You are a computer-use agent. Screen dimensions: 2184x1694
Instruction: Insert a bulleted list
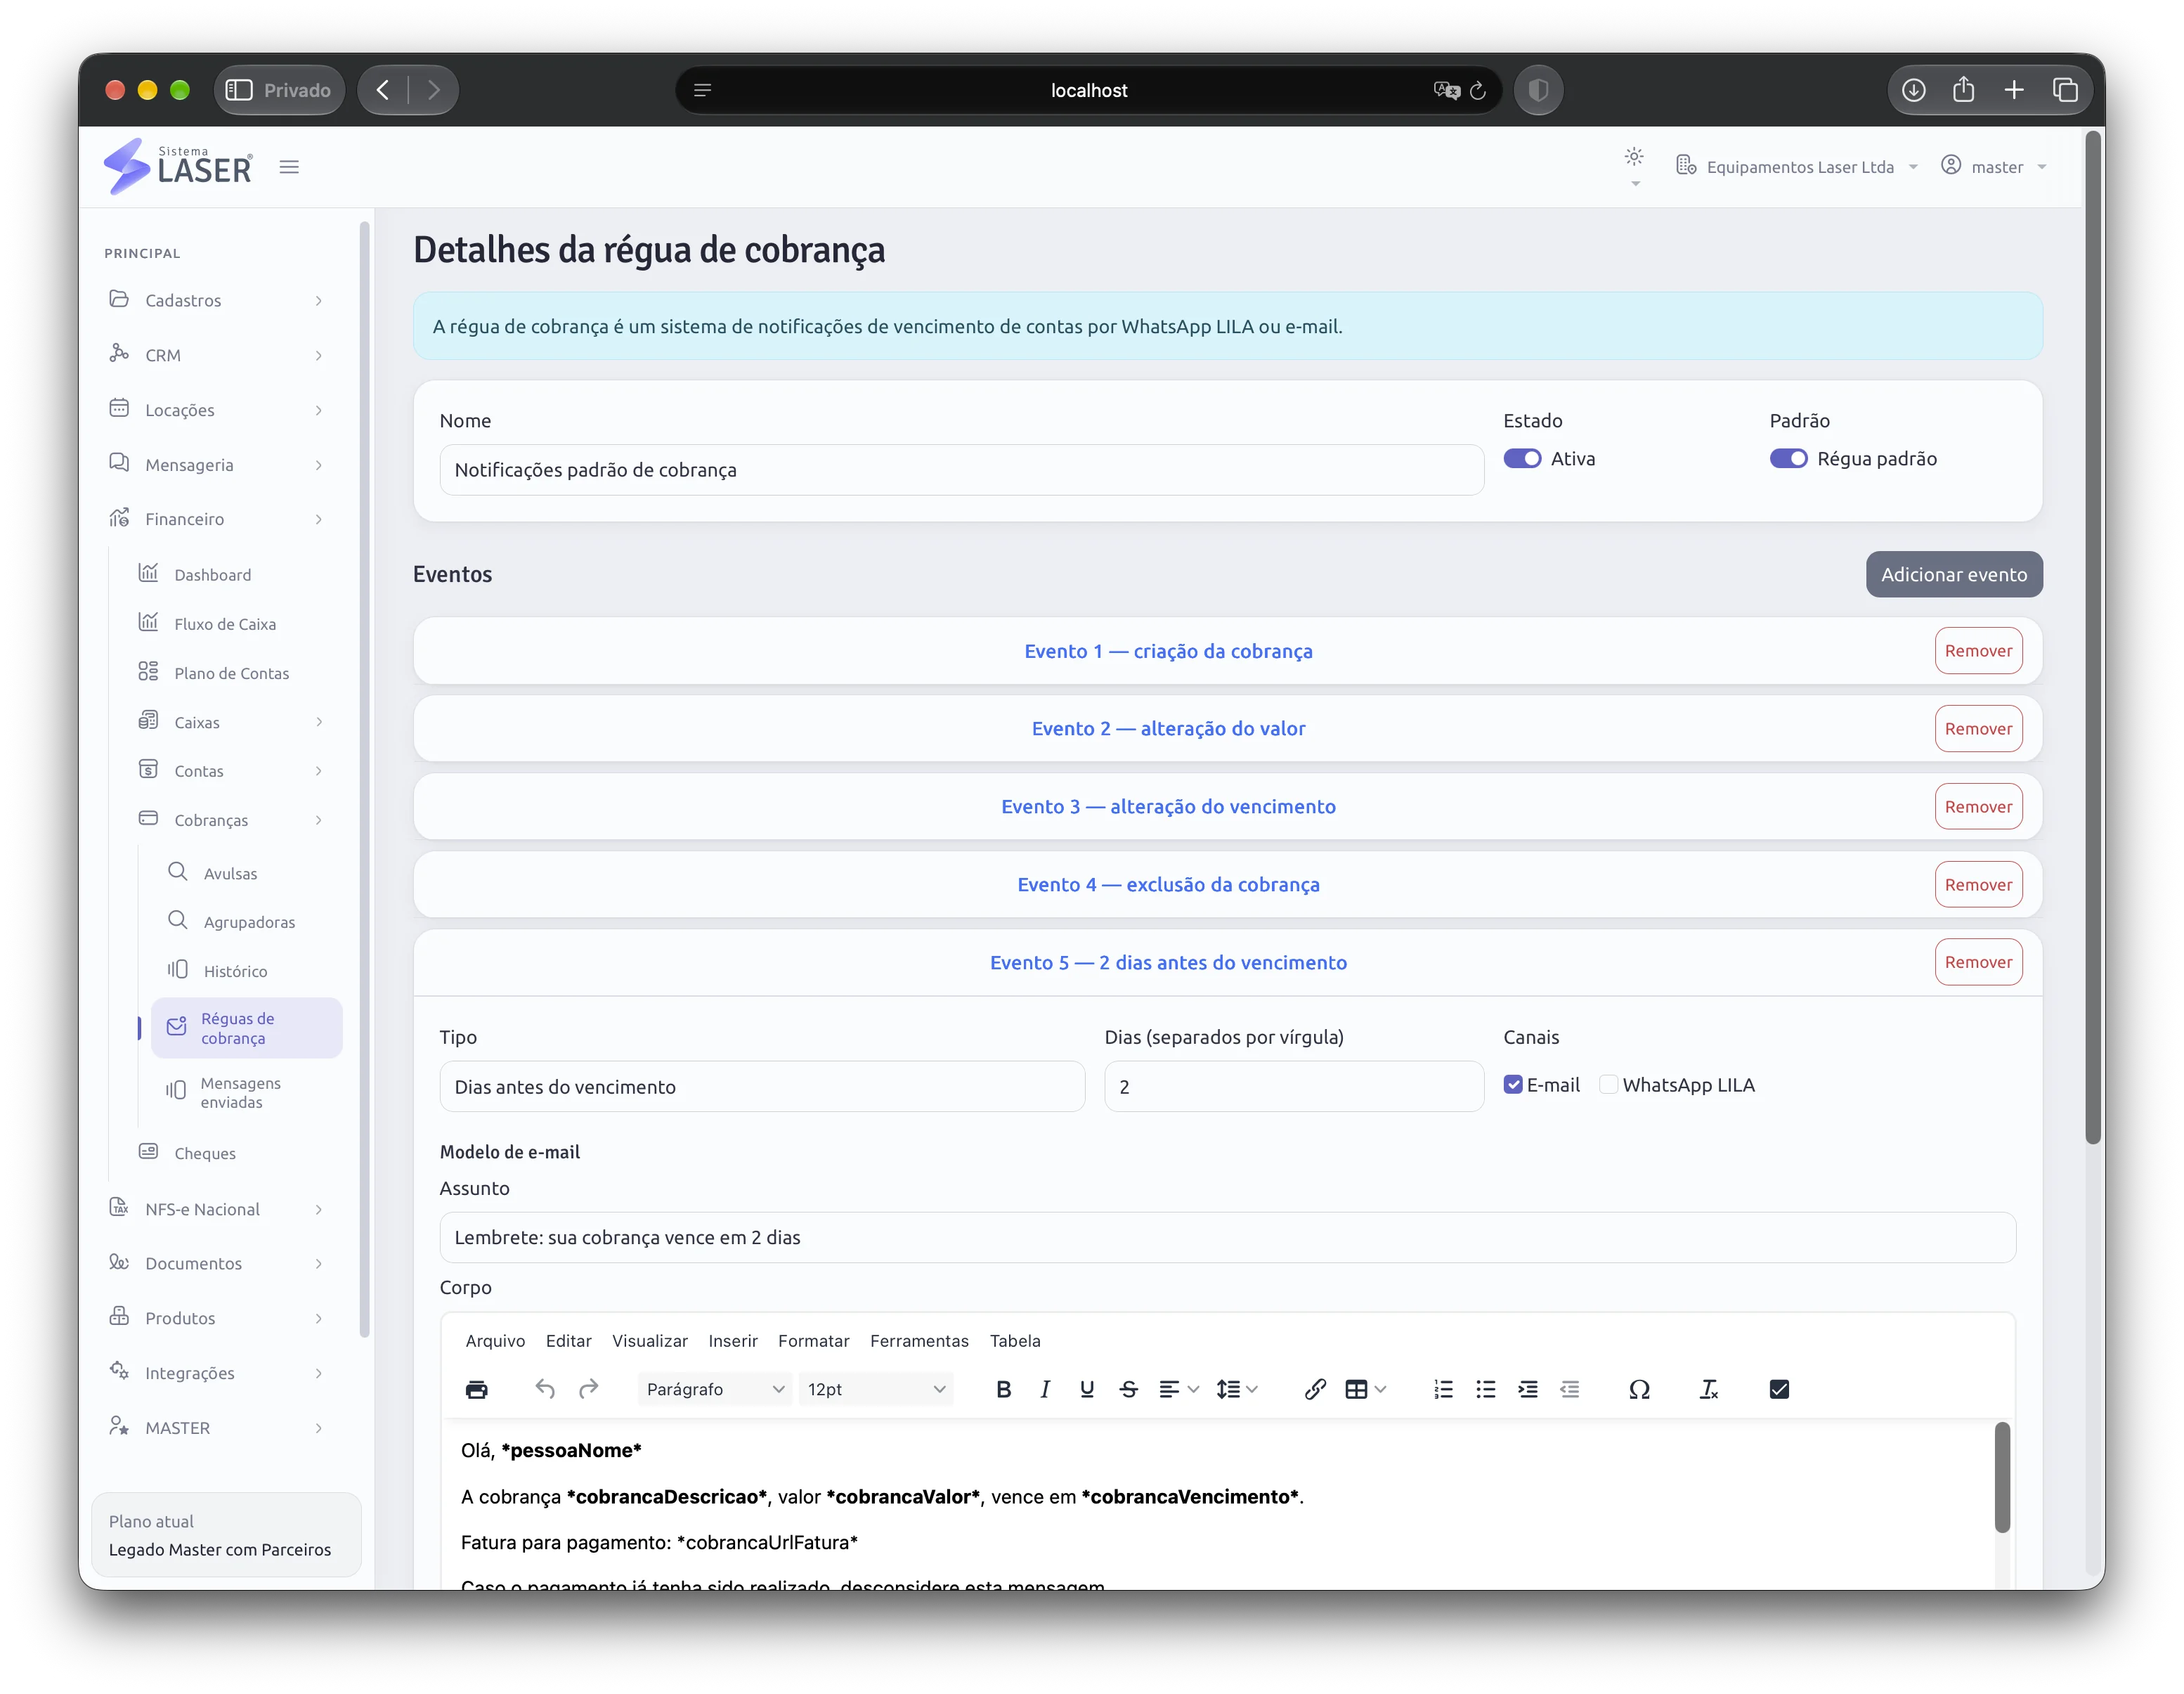coord(1485,1389)
